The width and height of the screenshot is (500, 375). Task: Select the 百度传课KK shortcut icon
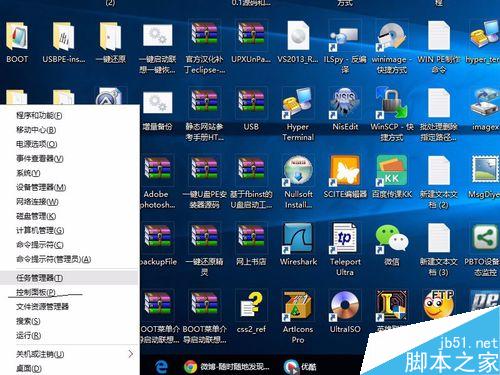pyautogui.click(x=392, y=171)
